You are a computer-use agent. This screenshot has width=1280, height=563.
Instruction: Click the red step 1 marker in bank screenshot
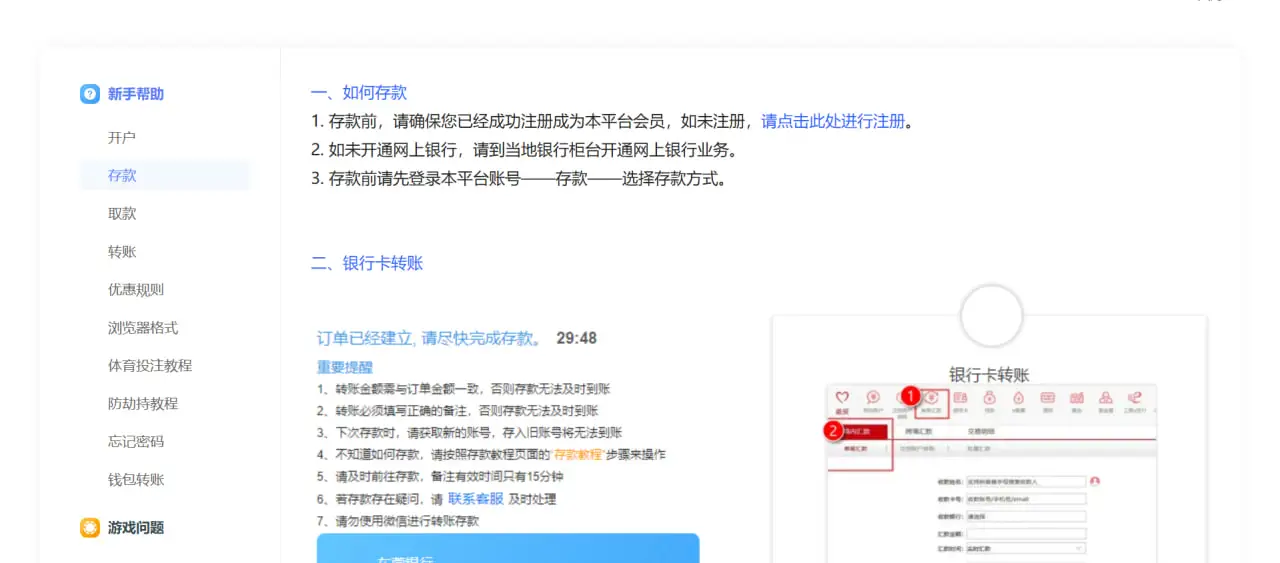911,396
